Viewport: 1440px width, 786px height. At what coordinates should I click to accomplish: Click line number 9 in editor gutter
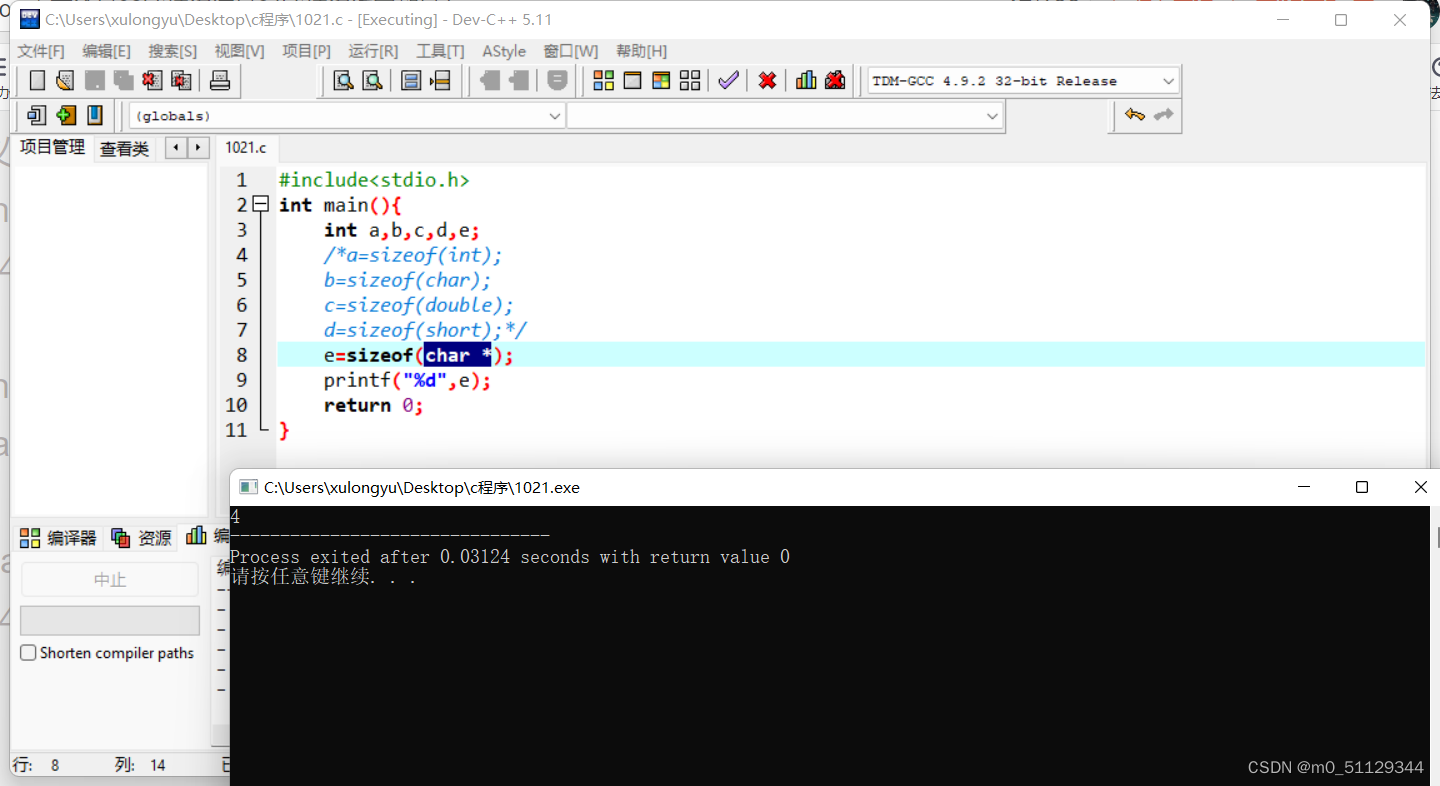coord(241,380)
